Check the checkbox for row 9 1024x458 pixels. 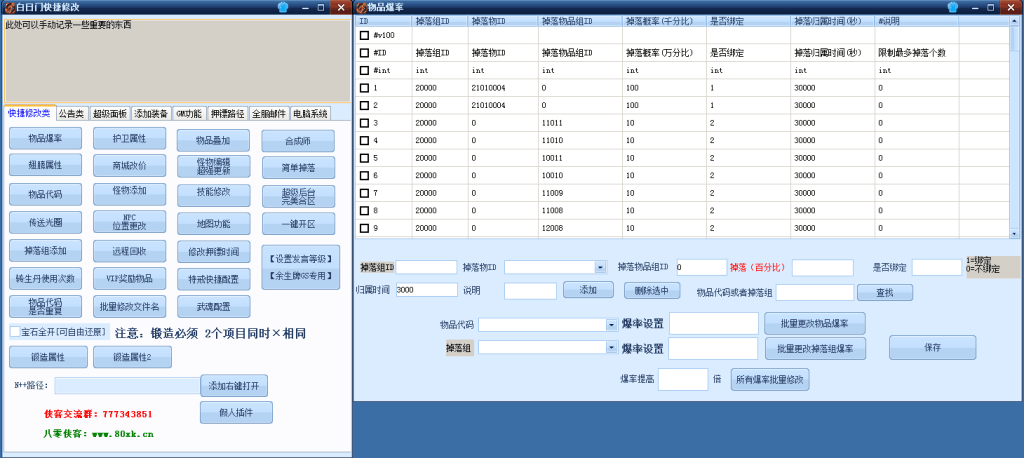tap(364, 228)
